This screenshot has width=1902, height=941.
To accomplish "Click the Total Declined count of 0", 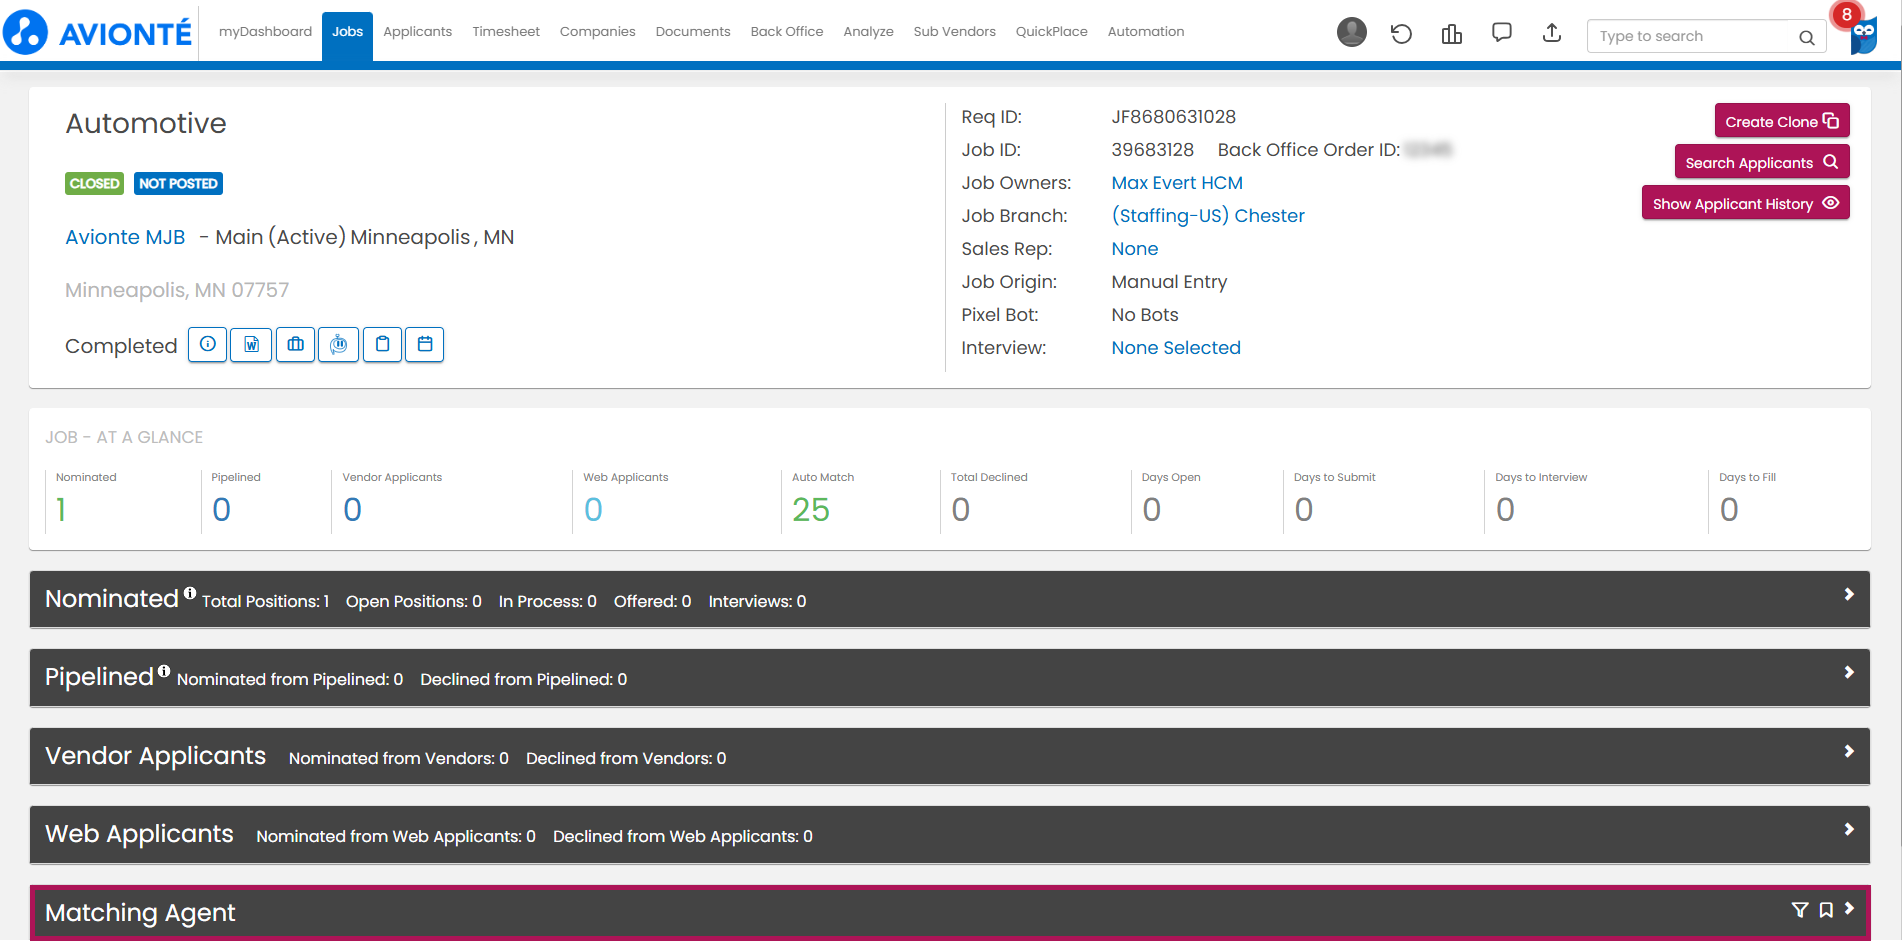I will tap(960, 510).
